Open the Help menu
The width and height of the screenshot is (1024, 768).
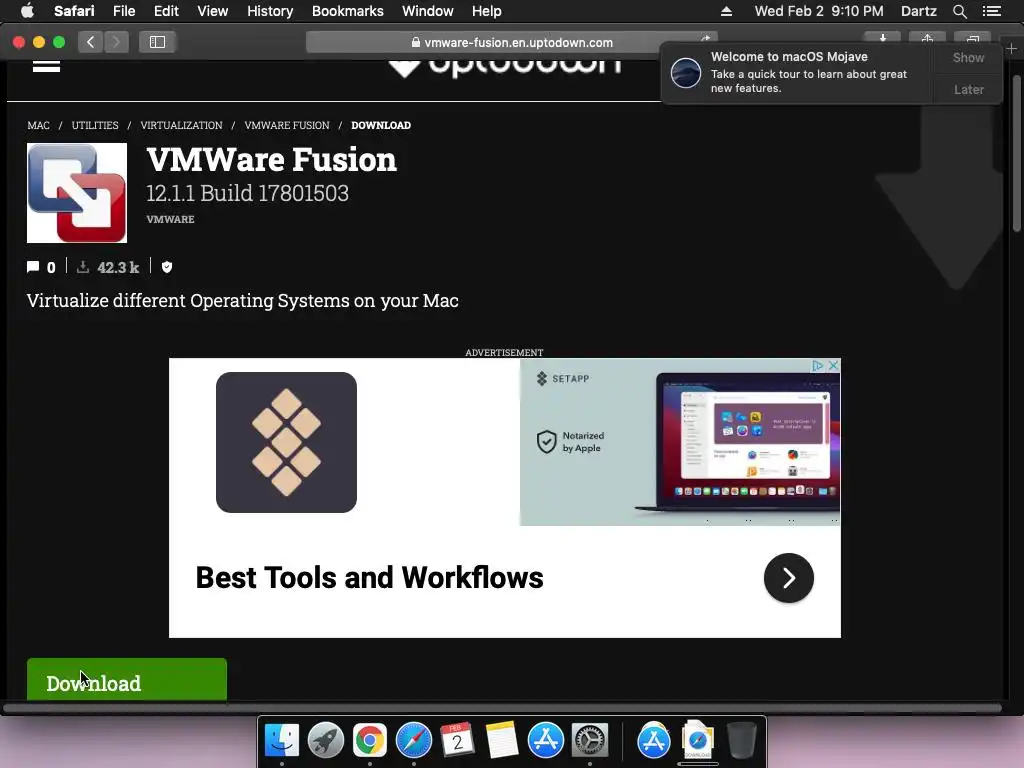click(487, 11)
